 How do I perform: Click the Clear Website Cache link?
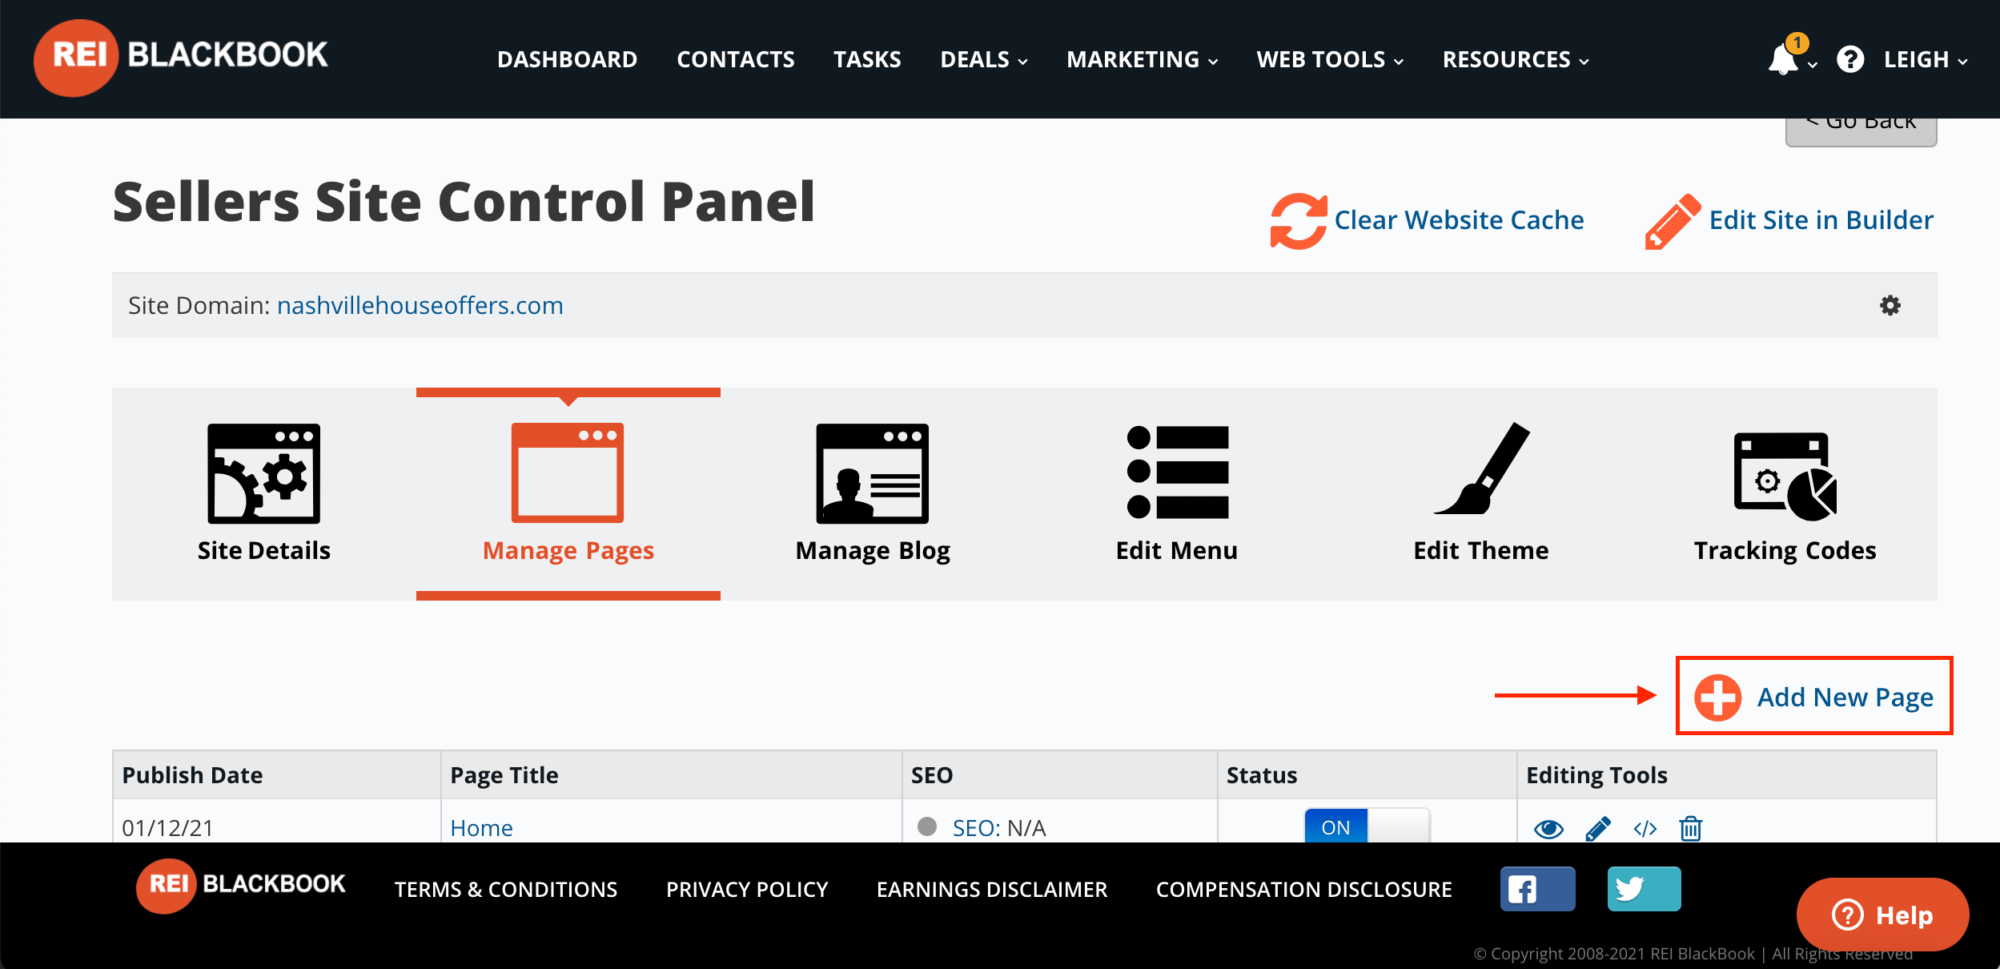click(1459, 220)
